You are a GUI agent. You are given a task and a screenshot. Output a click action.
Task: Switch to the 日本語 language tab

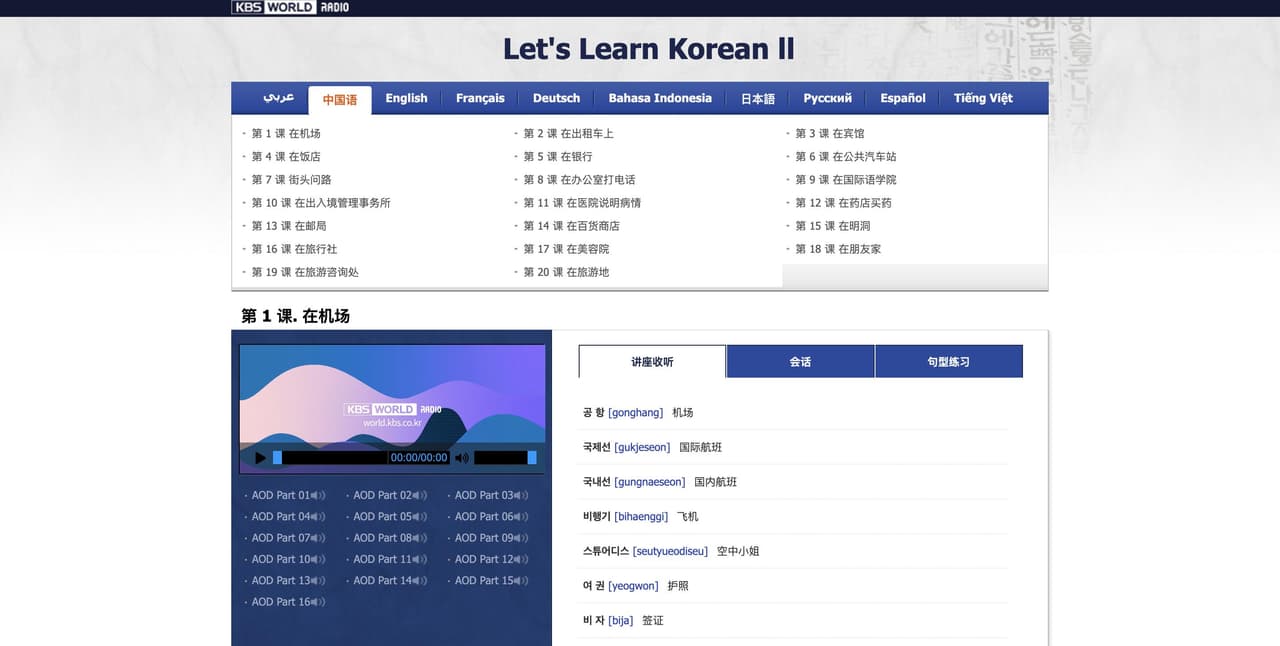(758, 98)
